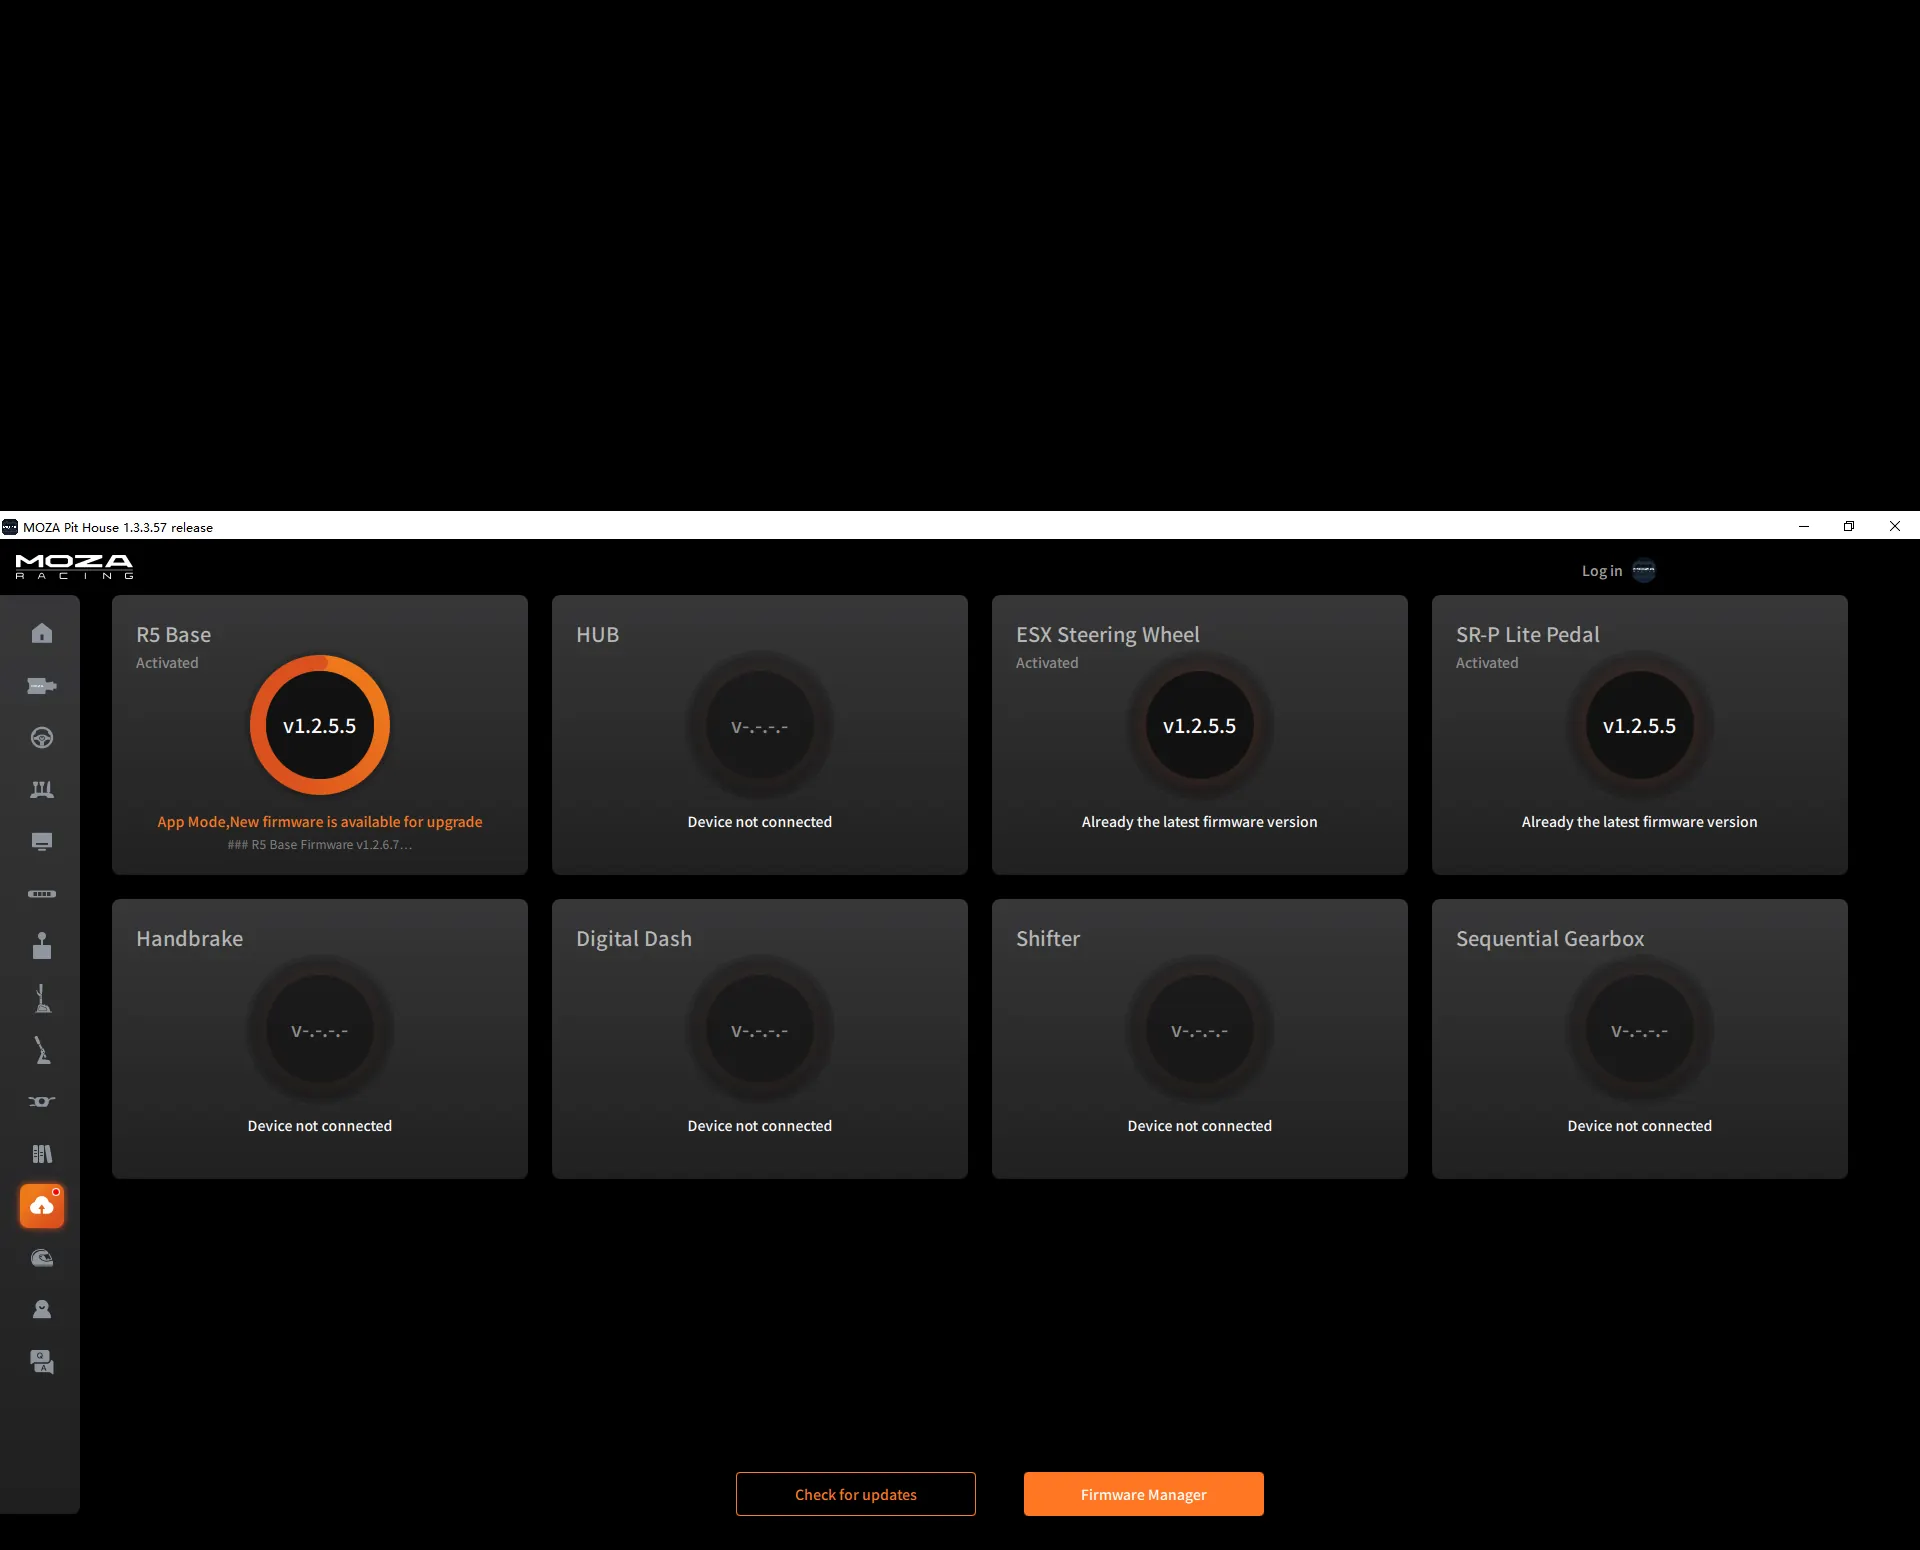
Task: Click the R5 Base card title
Action: point(174,635)
